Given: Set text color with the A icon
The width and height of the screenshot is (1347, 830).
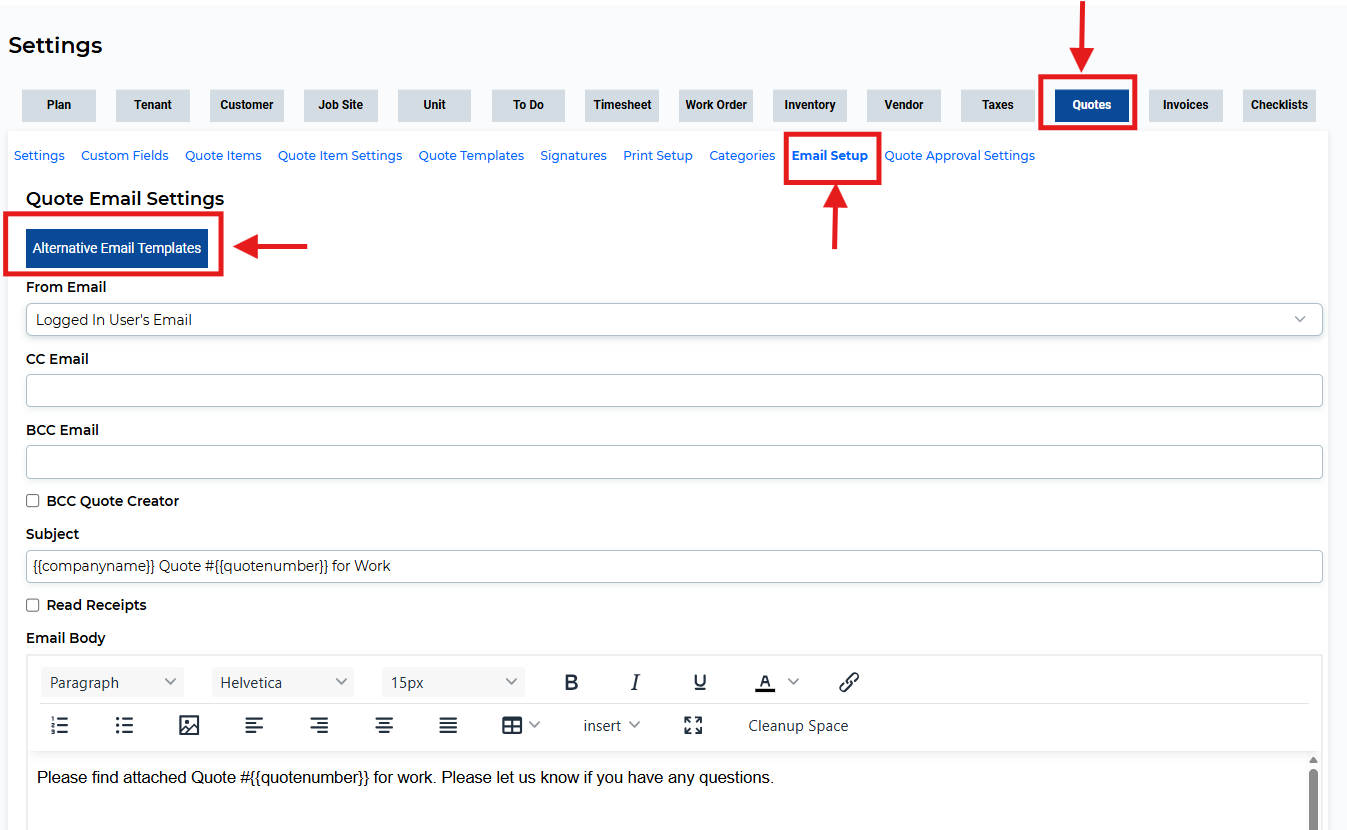Looking at the screenshot, I should [x=765, y=683].
